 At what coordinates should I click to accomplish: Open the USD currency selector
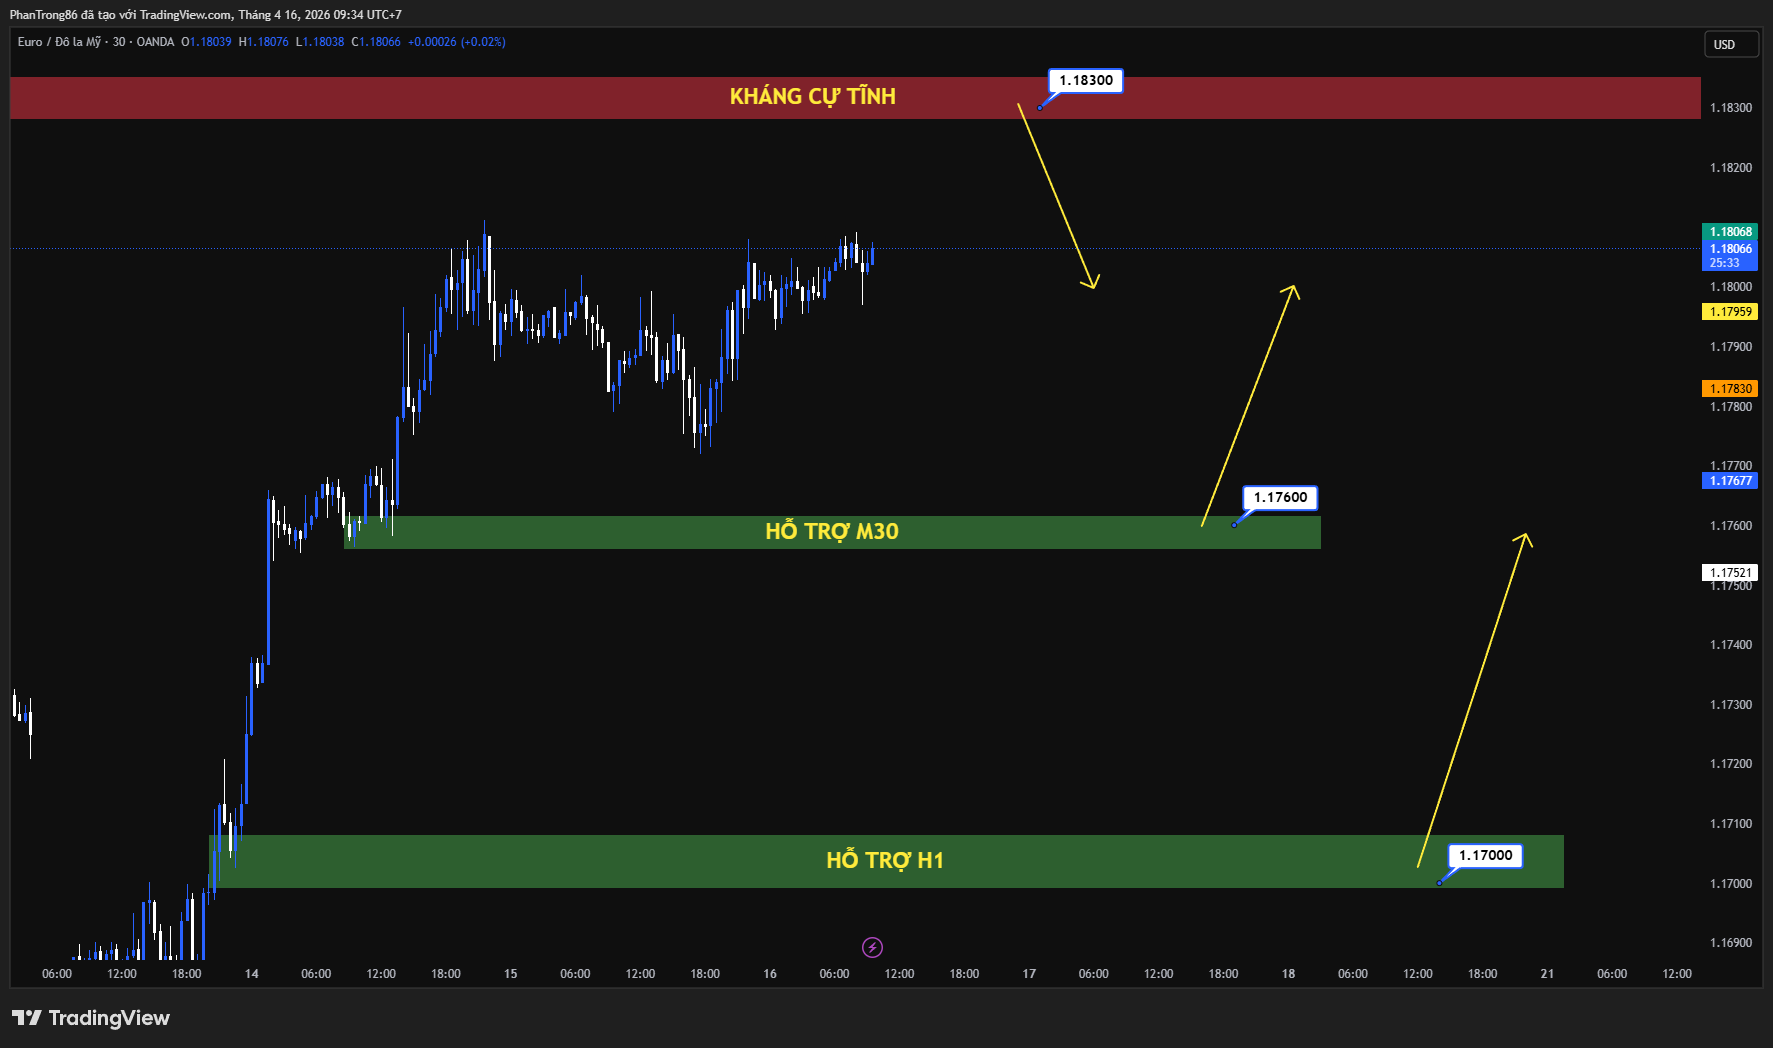pos(1731,44)
